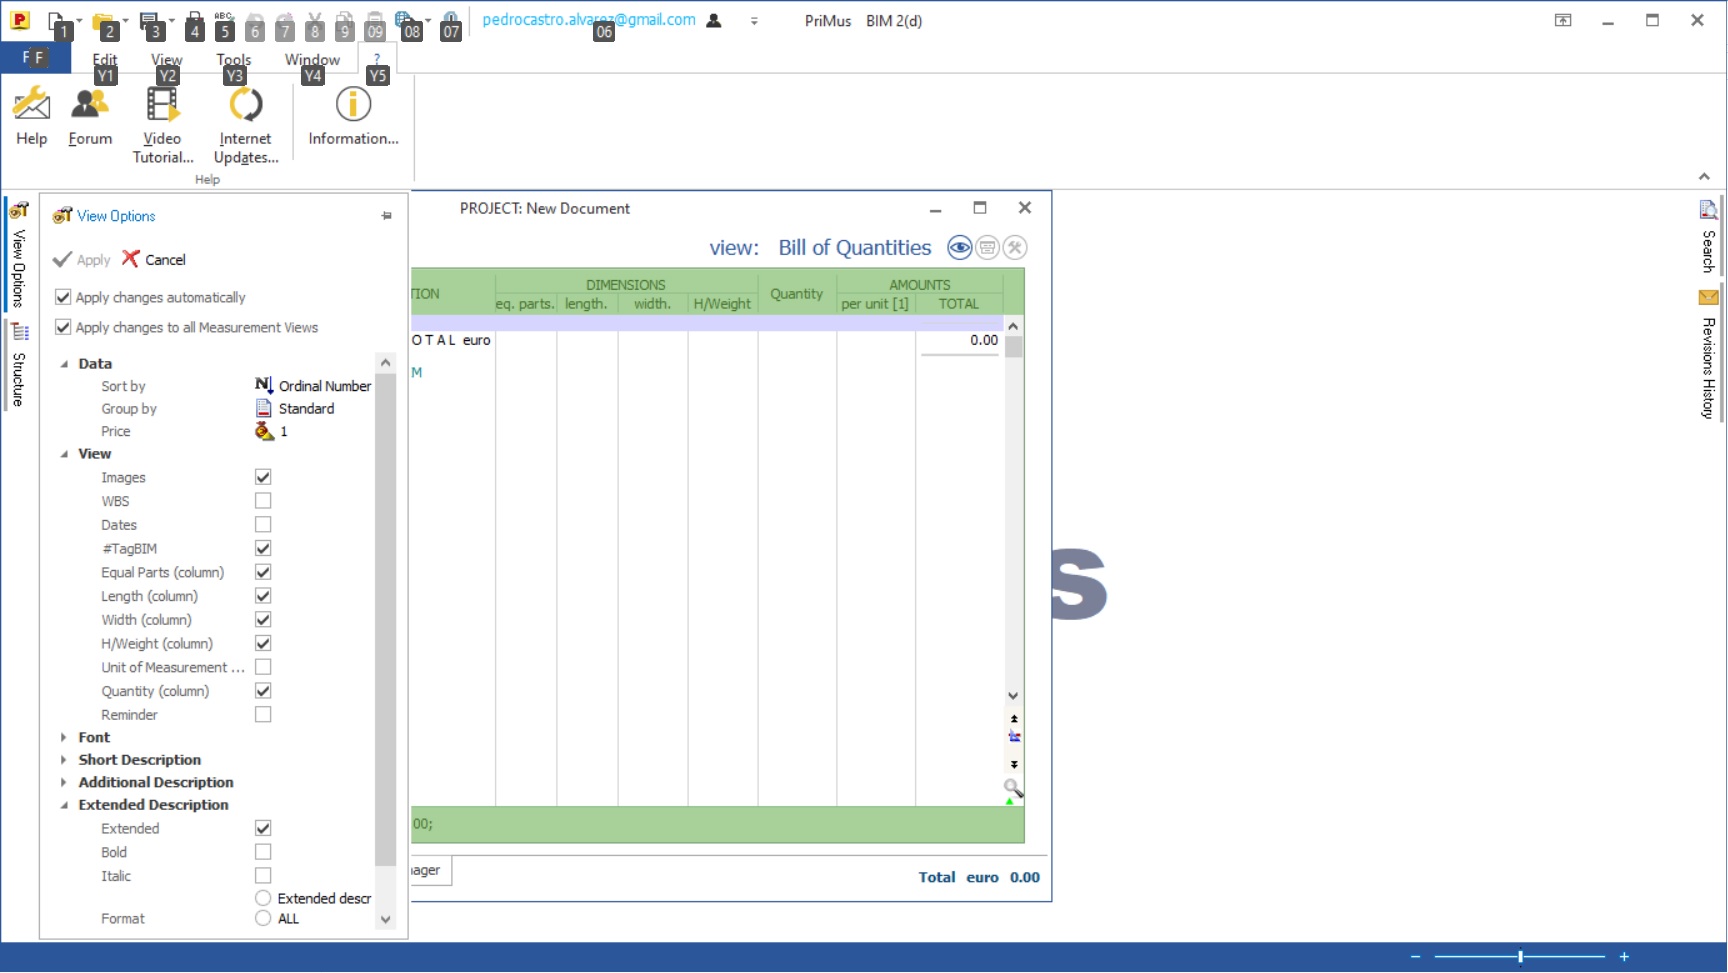Click the Cancel button in View Options
Image resolution: width=1728 pixels, height=973 pixels.
pos(154,259)
